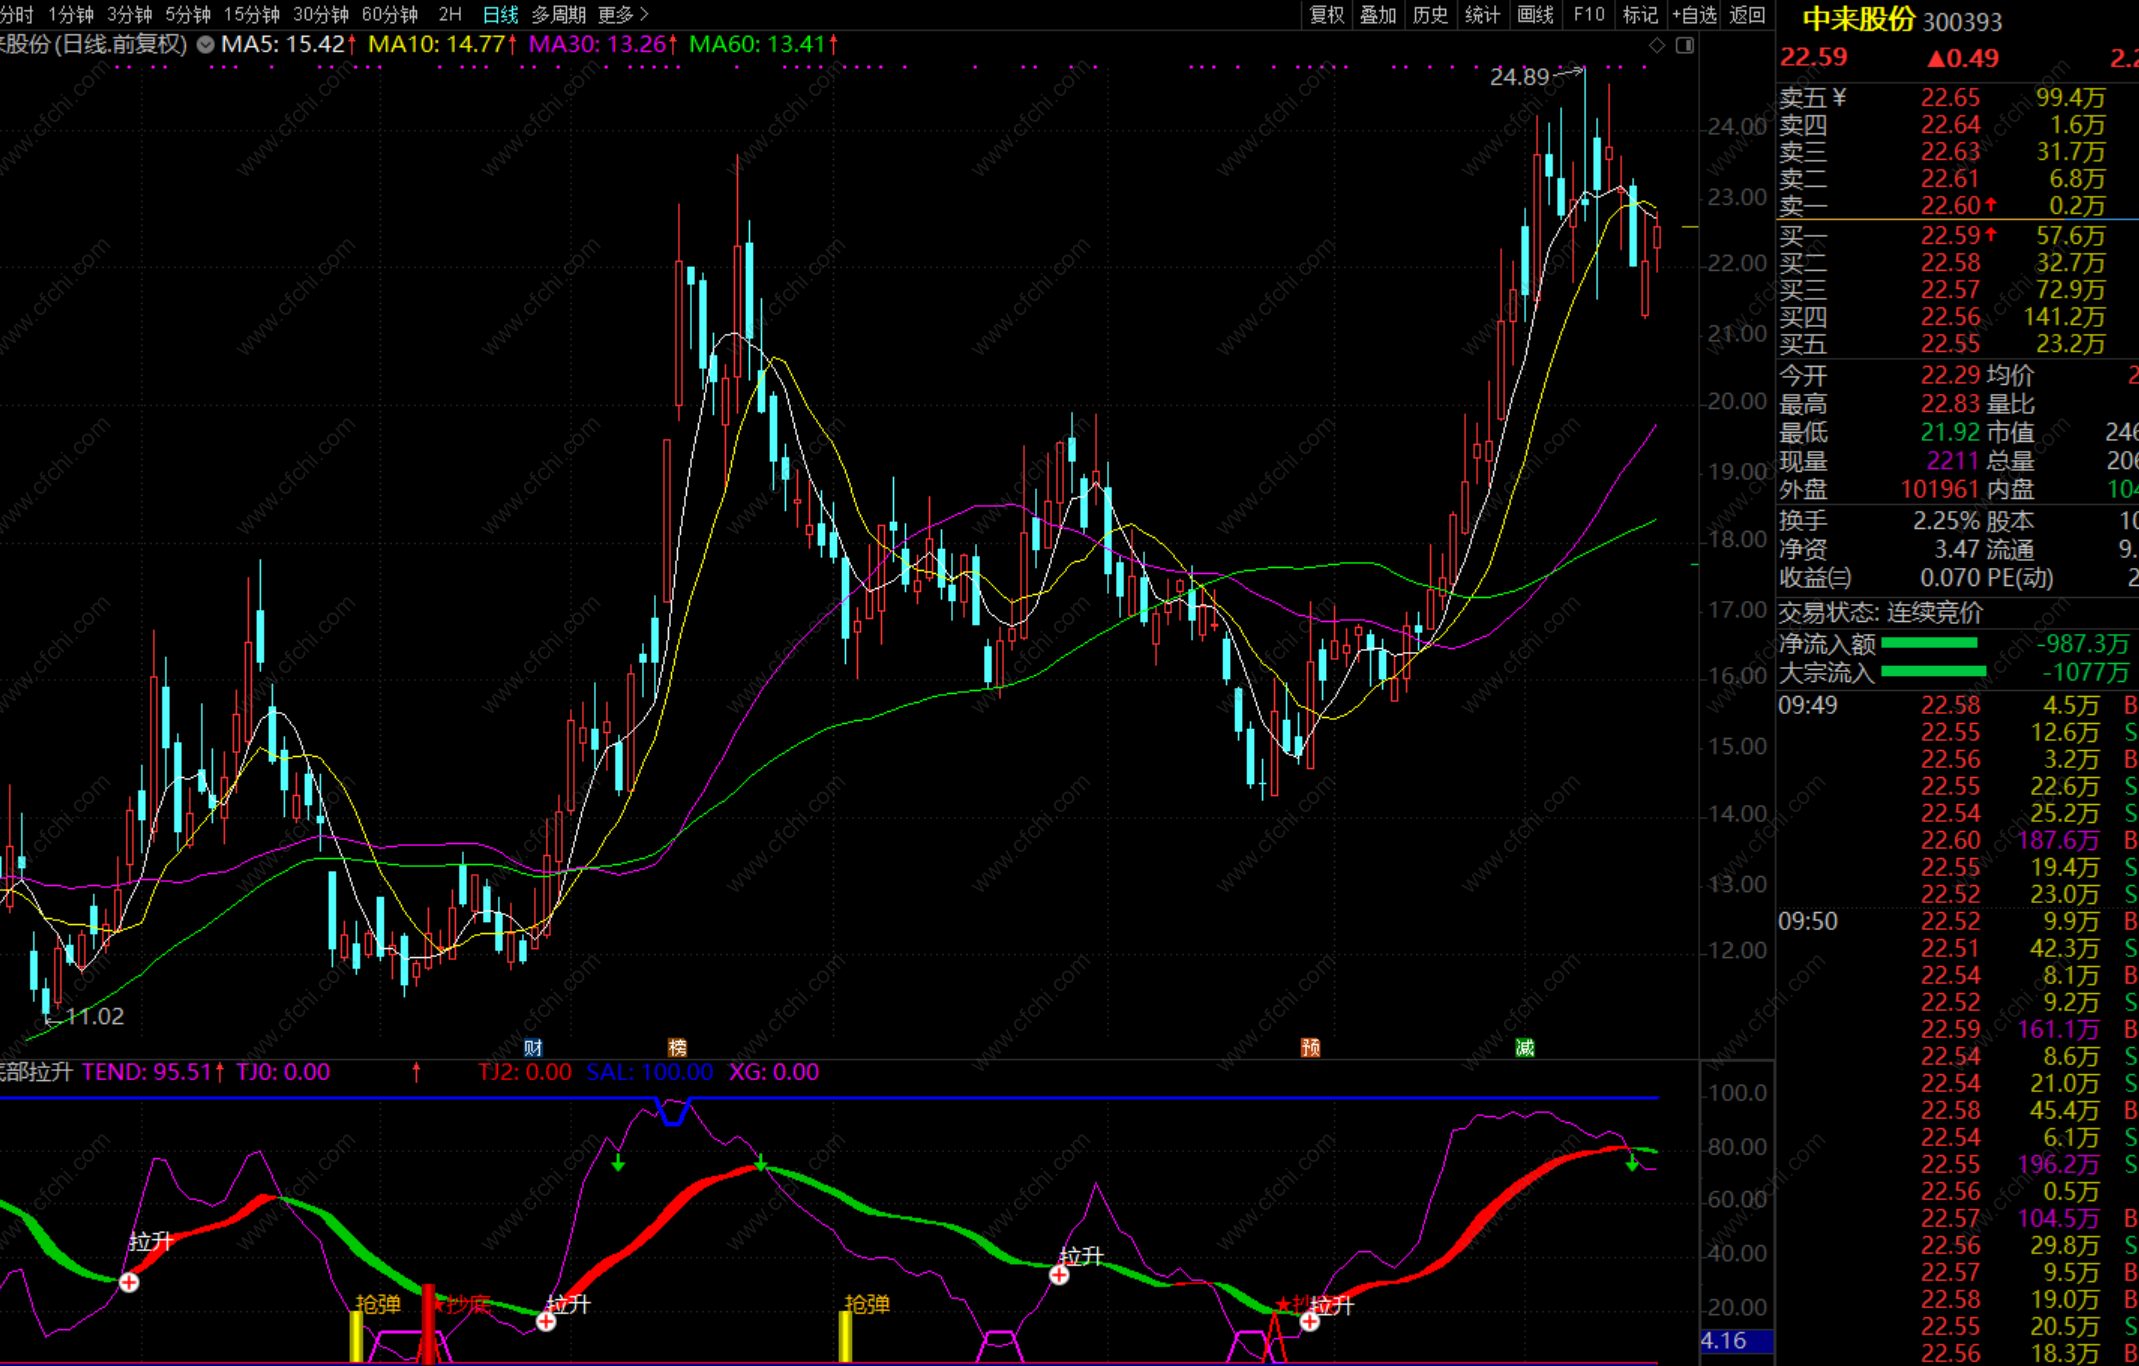Click the first 拉升 signal circle marker
Image resolution: width=2139 pixels, height=1366 pixels.
click(x=129, y=1282)
